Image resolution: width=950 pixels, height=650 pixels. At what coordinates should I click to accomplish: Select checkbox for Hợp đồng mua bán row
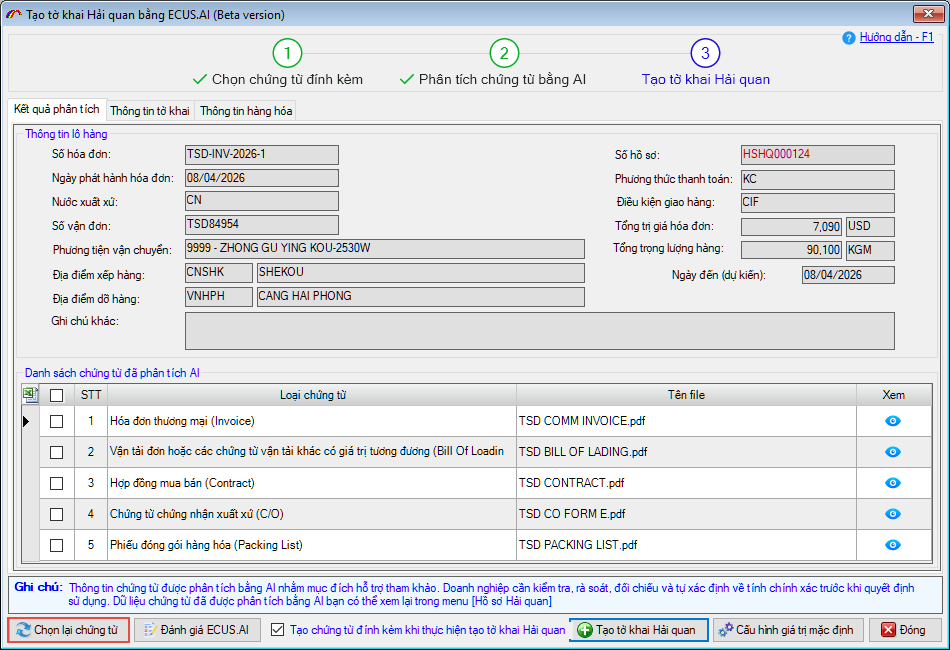[x=57, y=483]
